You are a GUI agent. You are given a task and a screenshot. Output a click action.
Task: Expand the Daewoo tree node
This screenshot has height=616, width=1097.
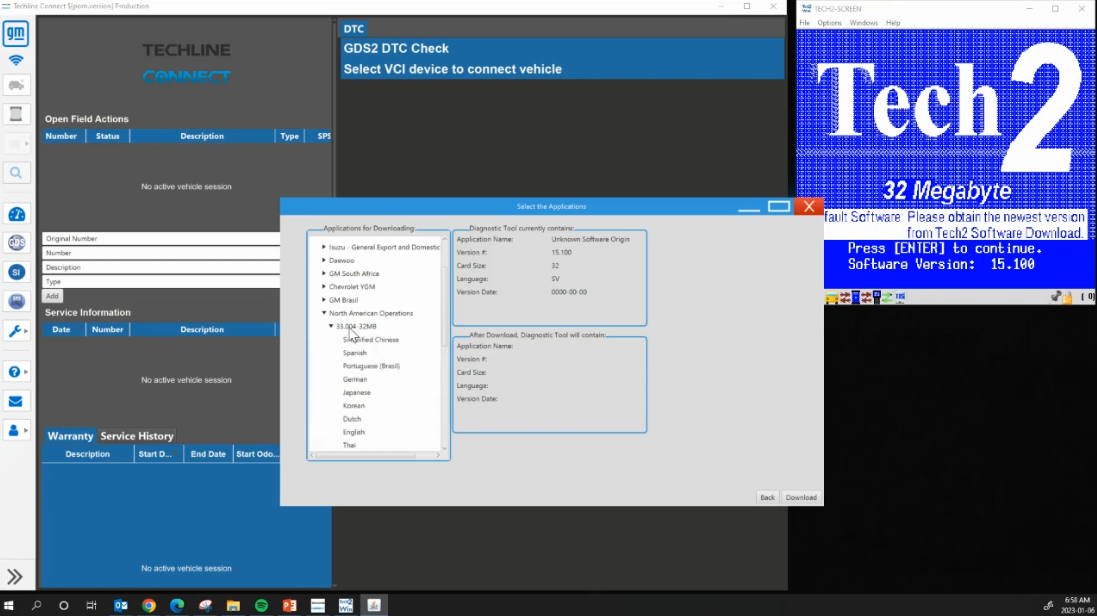[324, 260]
